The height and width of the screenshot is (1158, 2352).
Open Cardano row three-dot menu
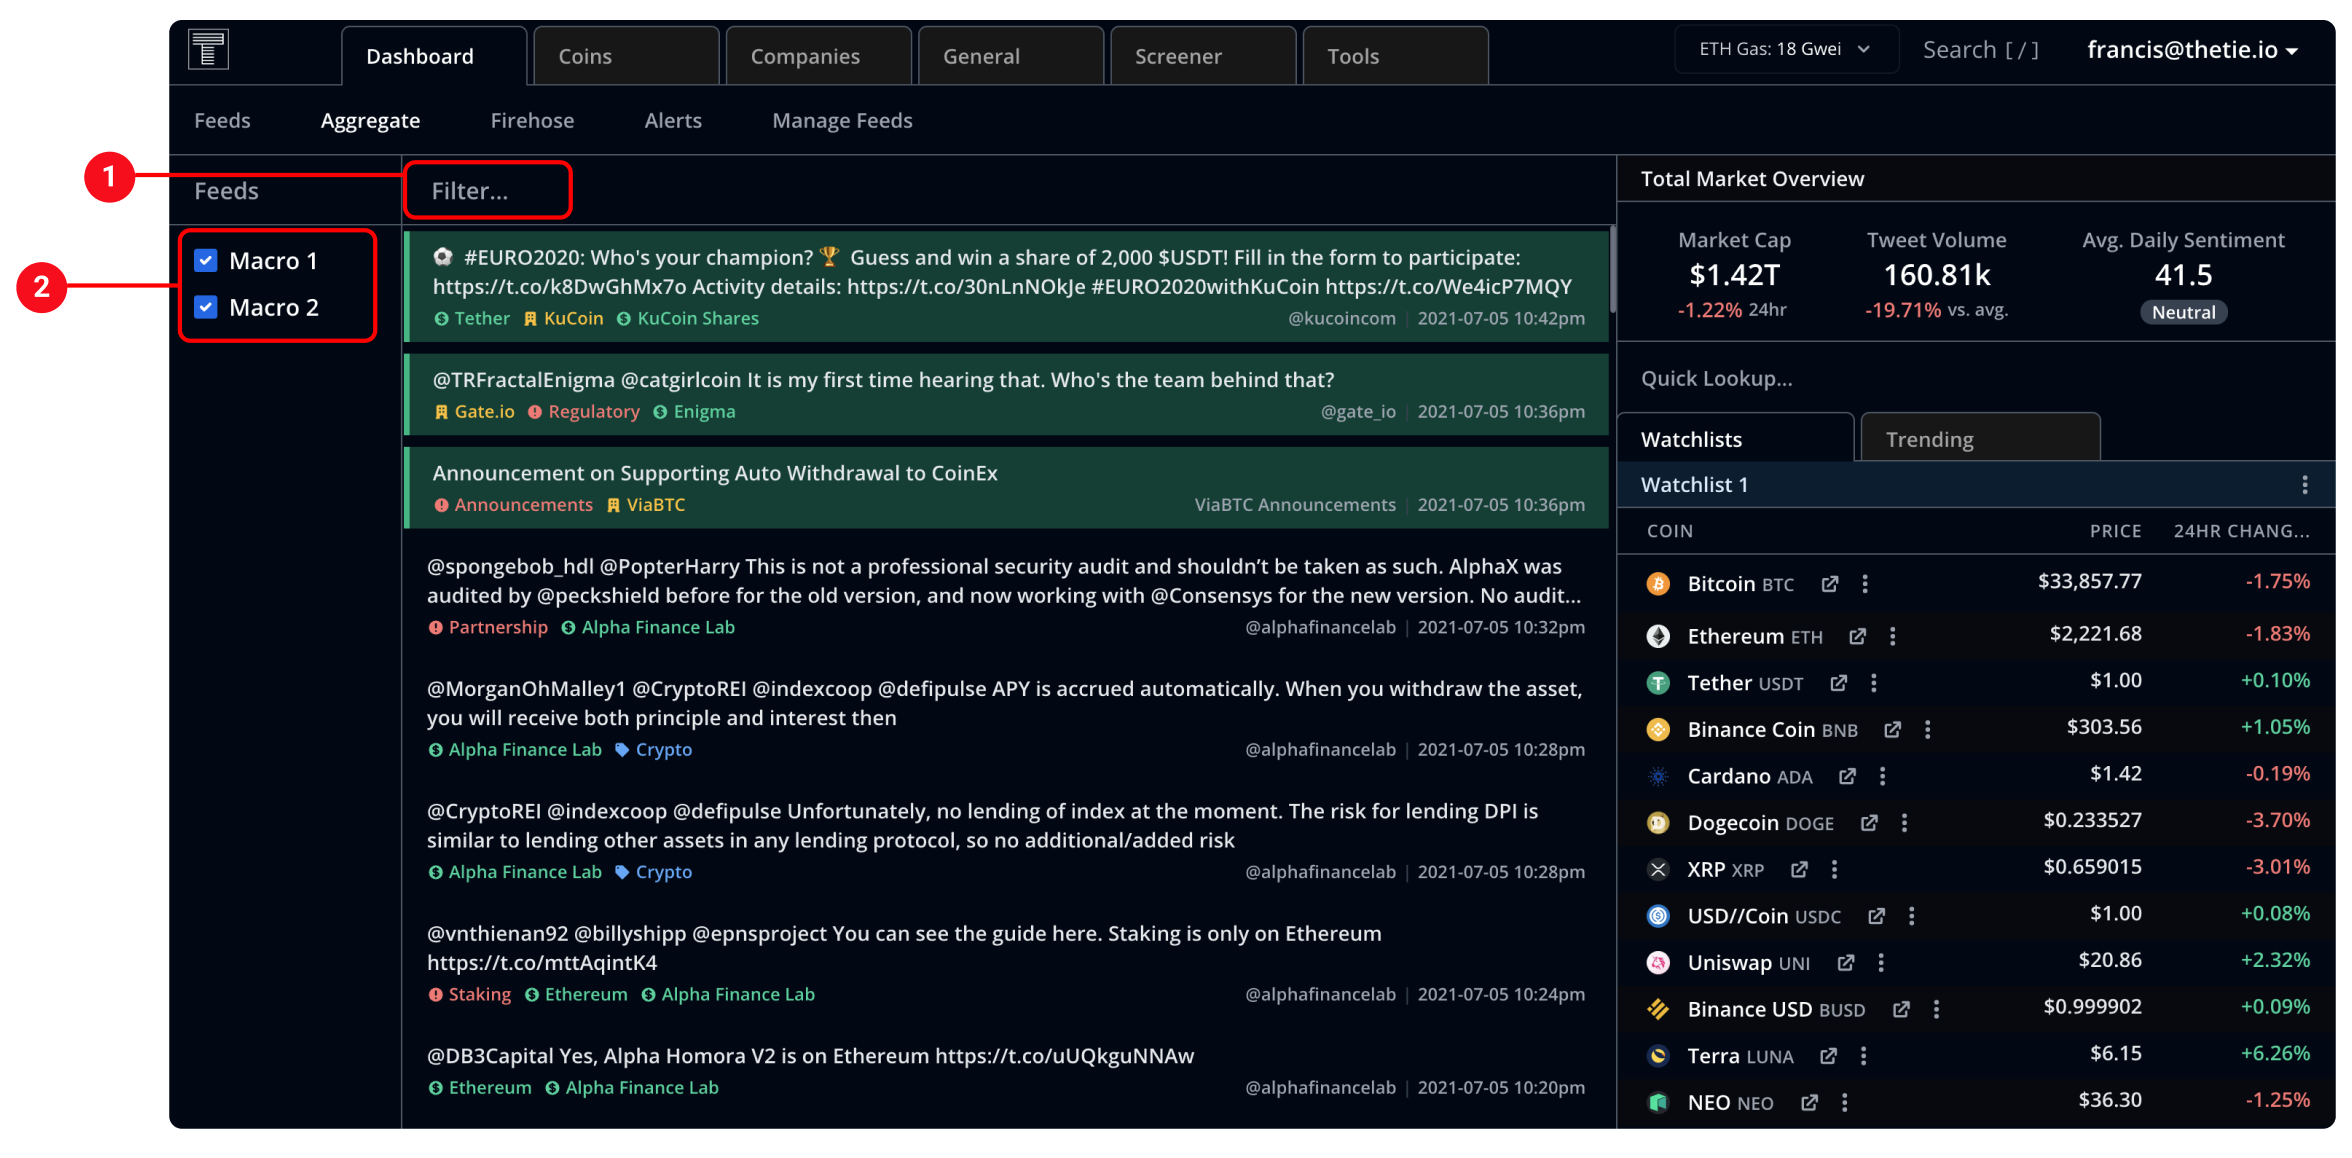pos(1882,776)
